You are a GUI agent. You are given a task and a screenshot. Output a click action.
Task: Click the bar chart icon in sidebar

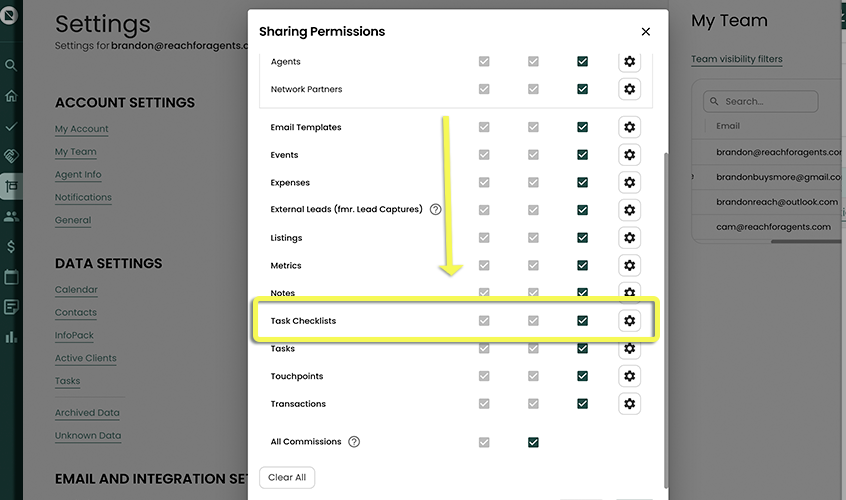coord(11,336)
